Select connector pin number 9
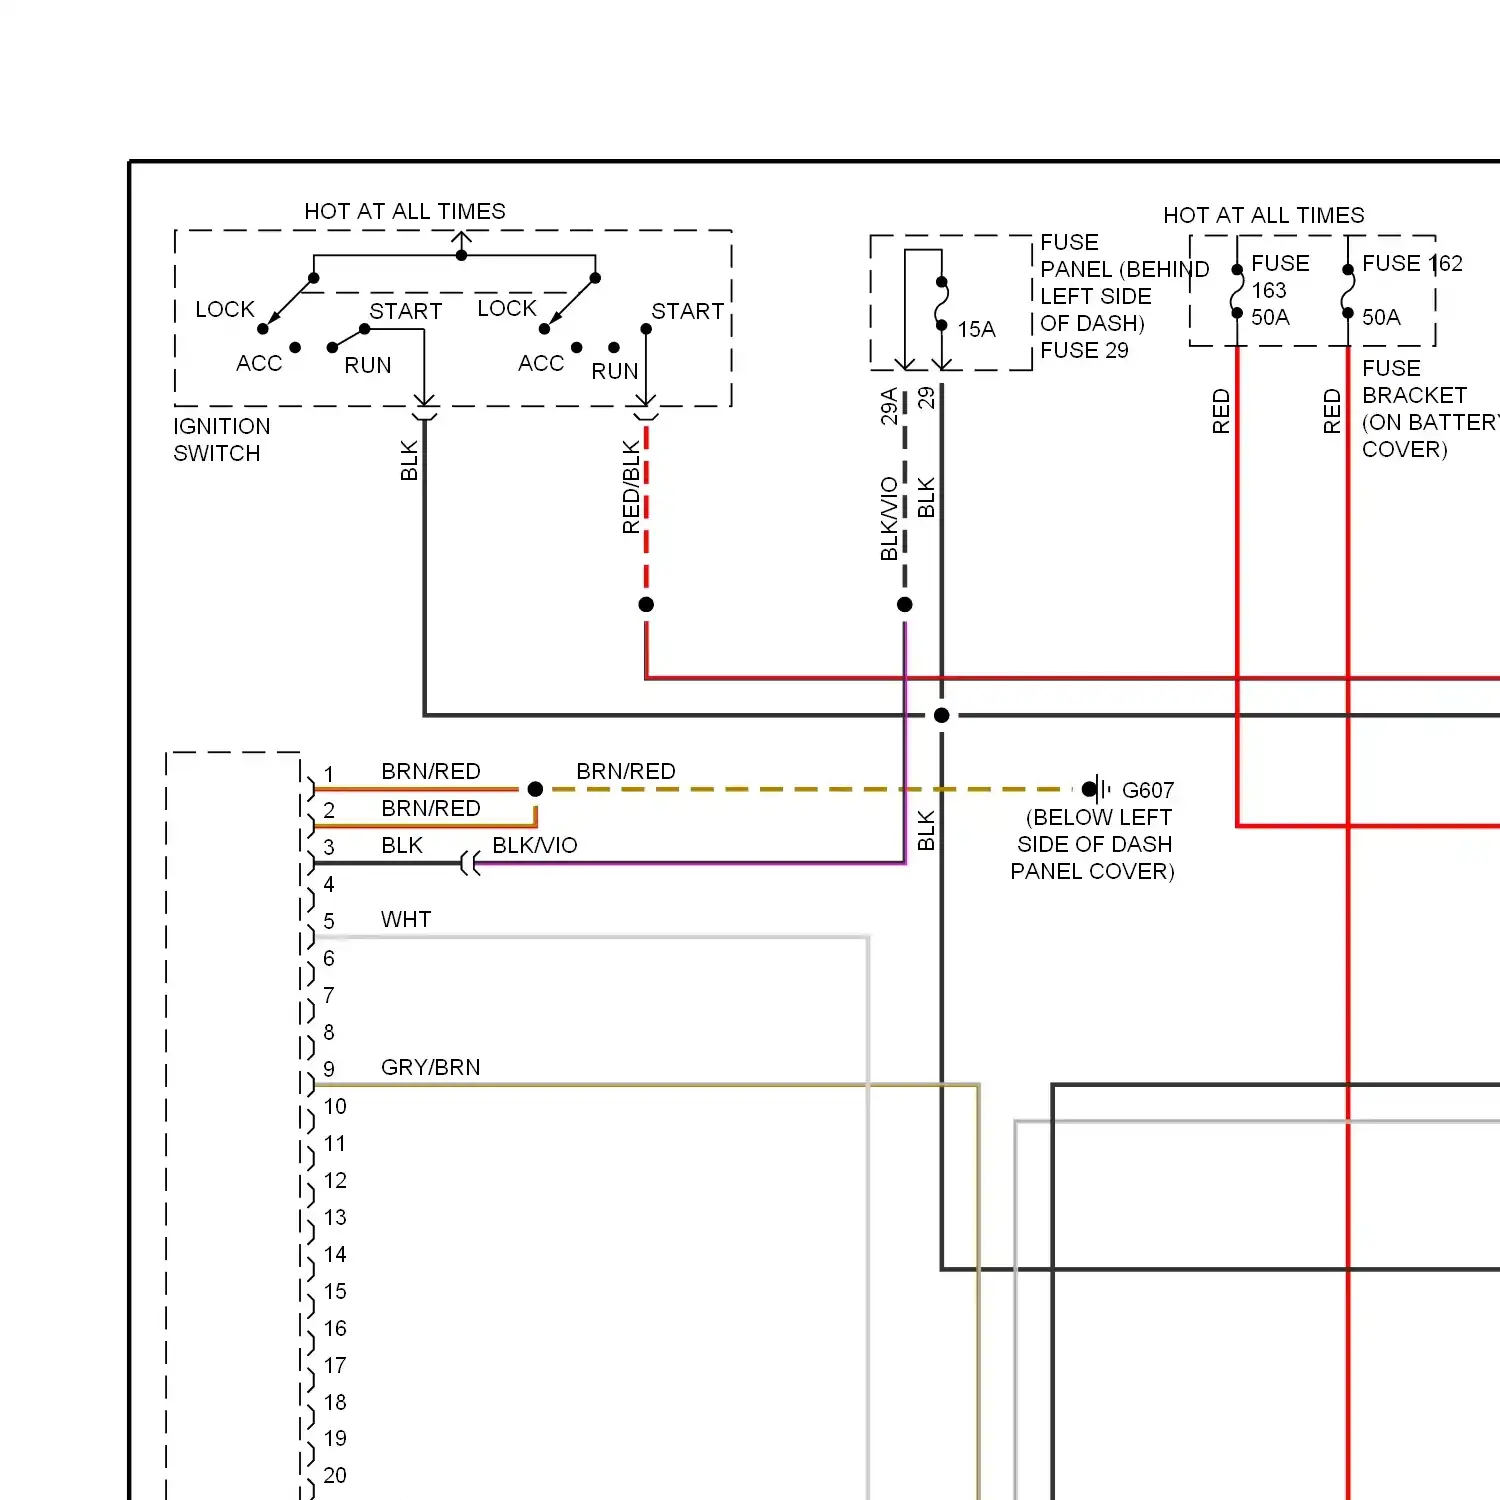The width and height of the screenshot is (1500, 1500). [329, 1069]
